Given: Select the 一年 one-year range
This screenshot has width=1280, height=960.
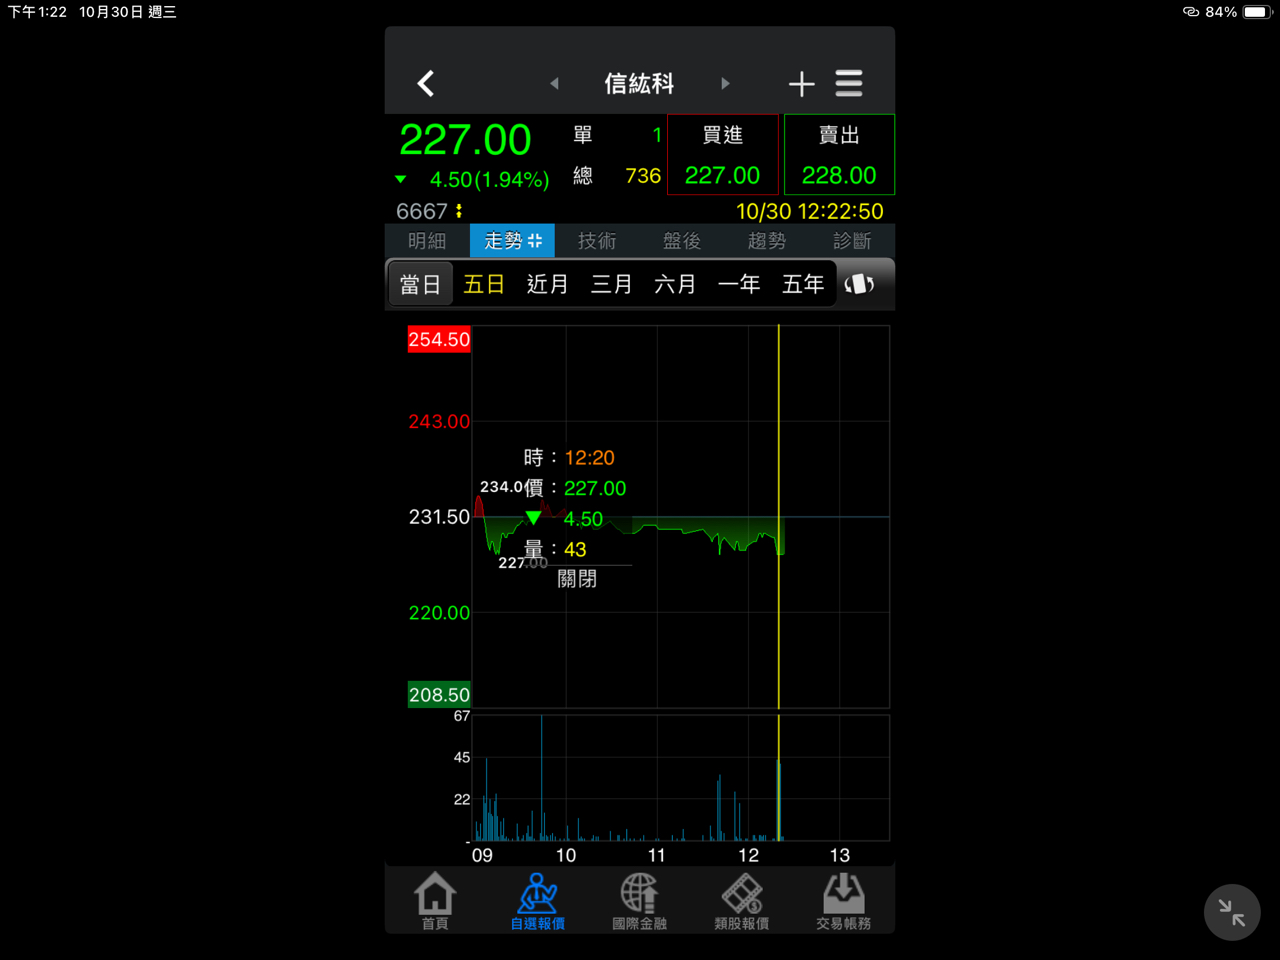Looking at the screenshot, I should pos(739,284).
